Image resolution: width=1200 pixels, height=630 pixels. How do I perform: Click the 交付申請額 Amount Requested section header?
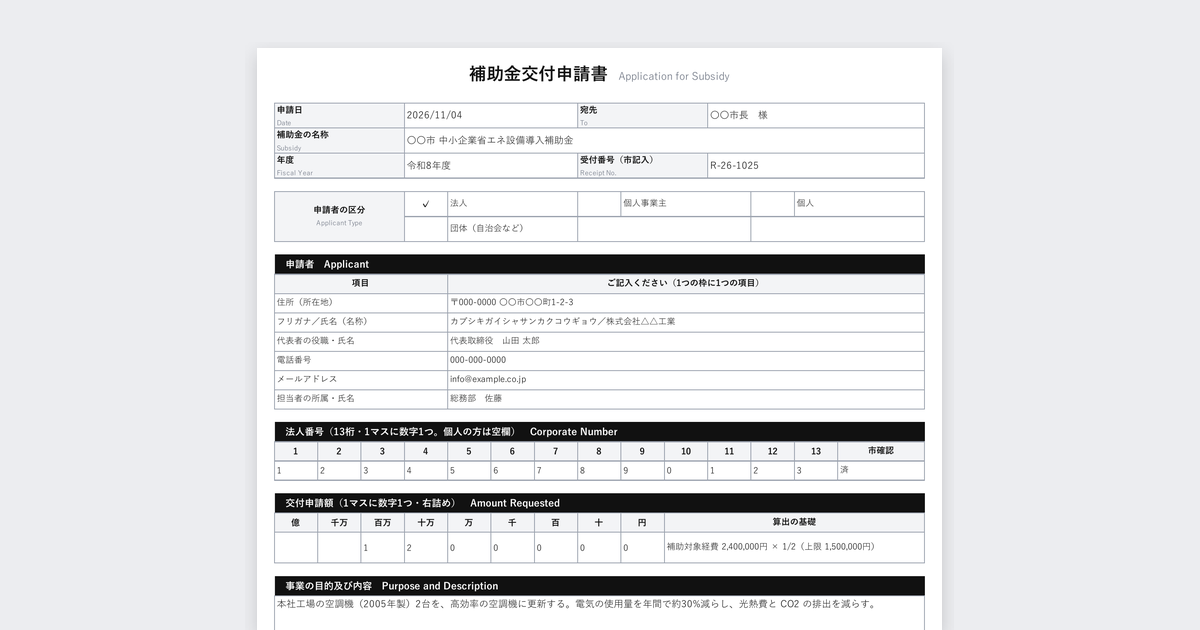(x=599, y=503)
